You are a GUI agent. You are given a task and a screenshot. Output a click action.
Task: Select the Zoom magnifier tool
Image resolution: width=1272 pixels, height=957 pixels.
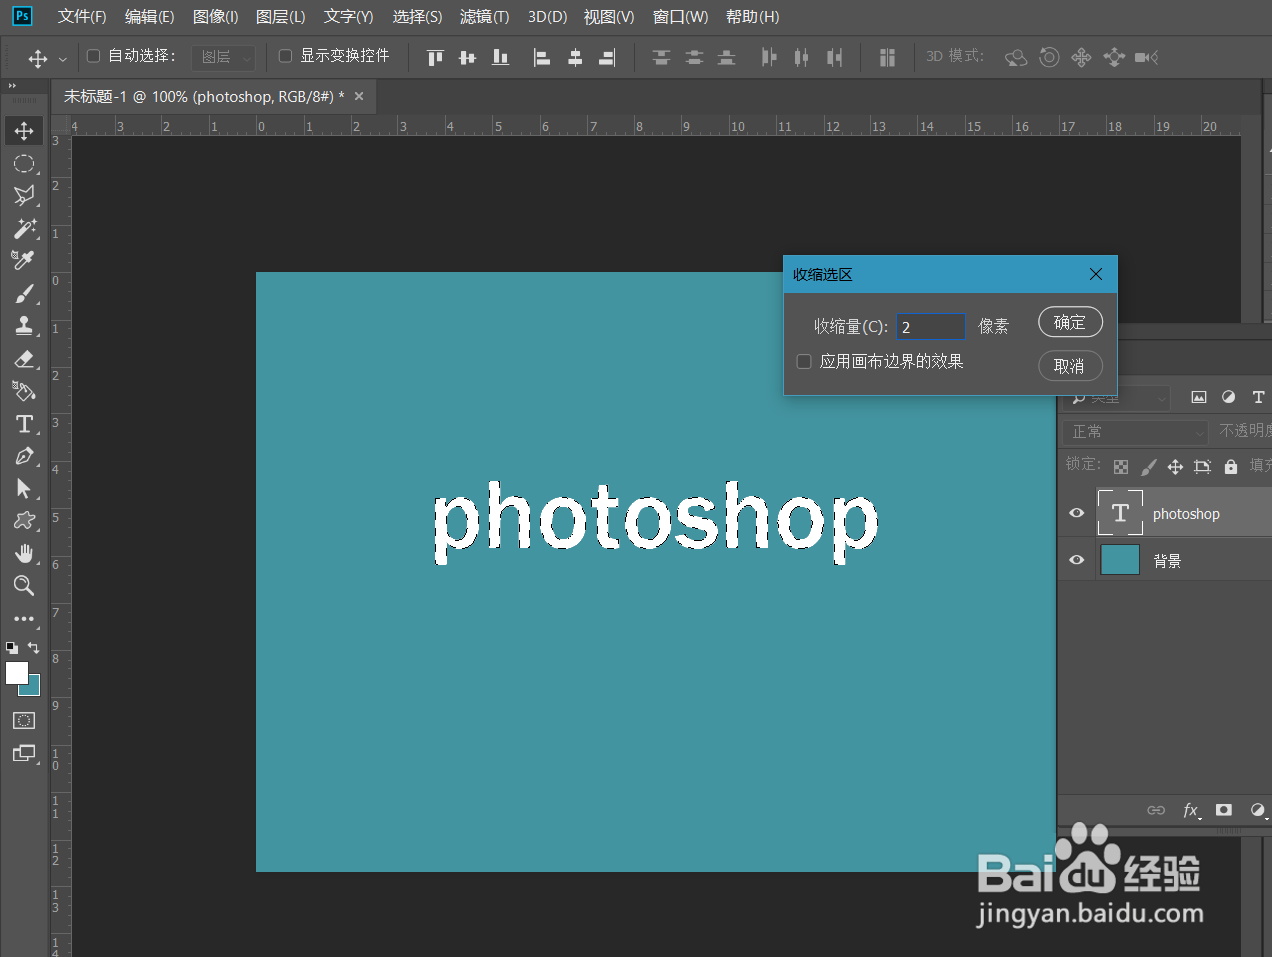pos(24,586)
